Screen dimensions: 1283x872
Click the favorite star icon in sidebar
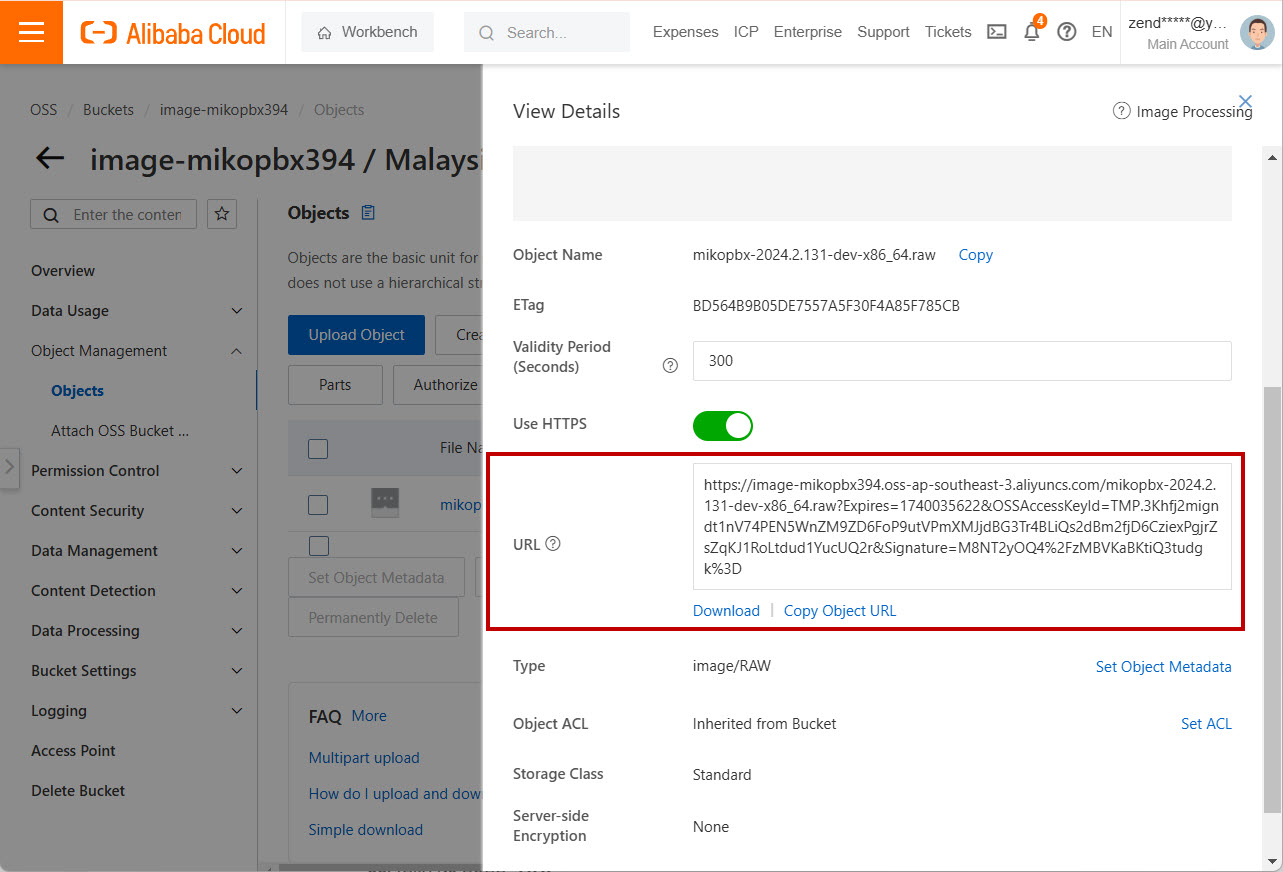point(222,214)
